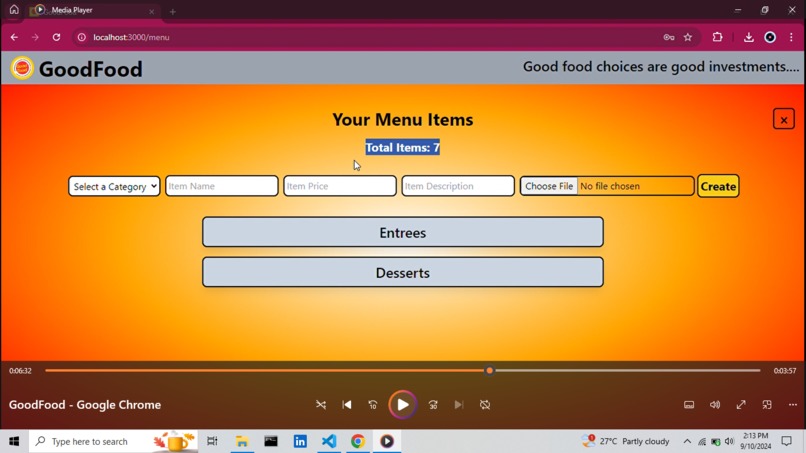Click the battery icon in system tray
Viewport: 806px width, 453px height.
pyautogui.click(x=716, y=442)
